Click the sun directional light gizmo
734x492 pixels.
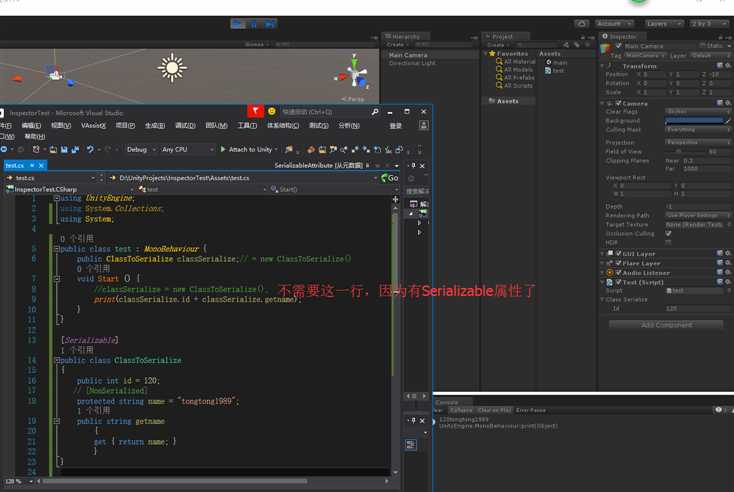coord(172,68)
